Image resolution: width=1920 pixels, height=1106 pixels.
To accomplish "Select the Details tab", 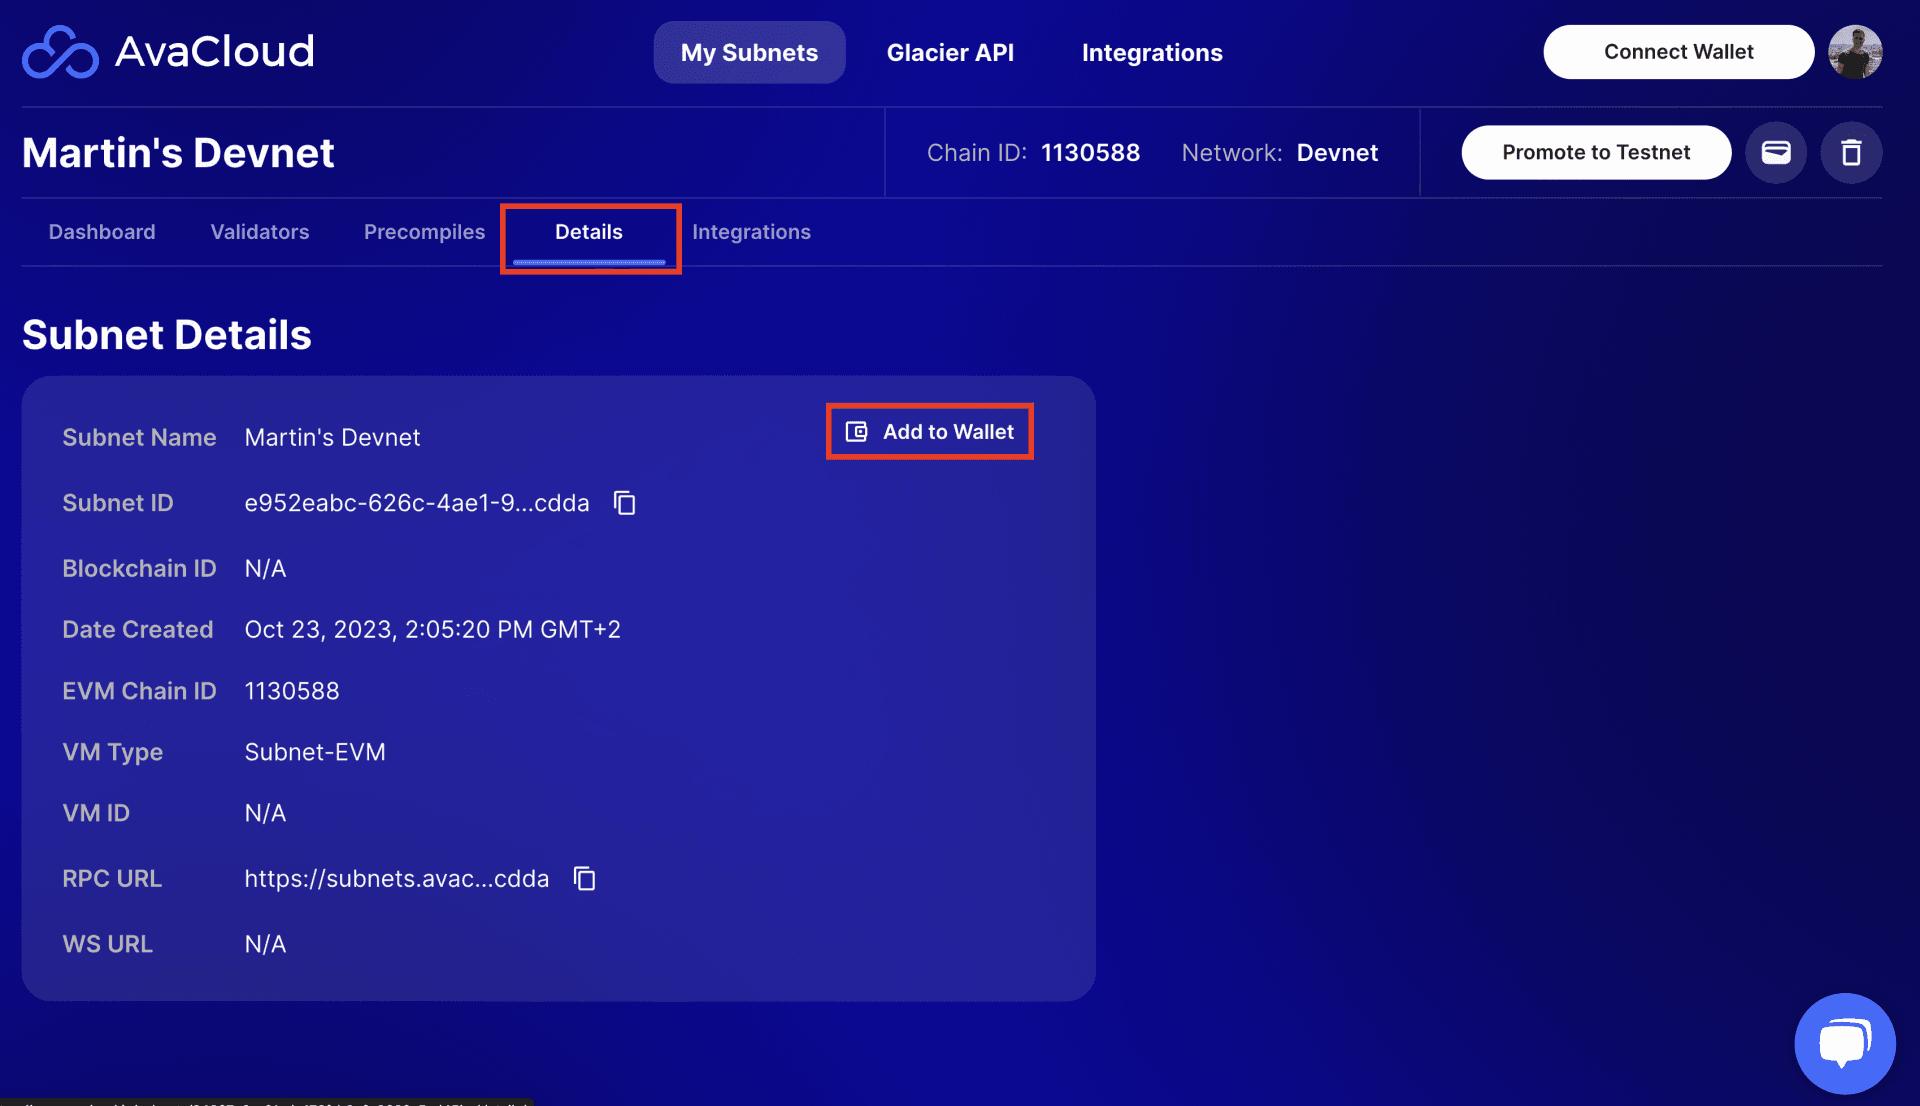I will (589, 232).
